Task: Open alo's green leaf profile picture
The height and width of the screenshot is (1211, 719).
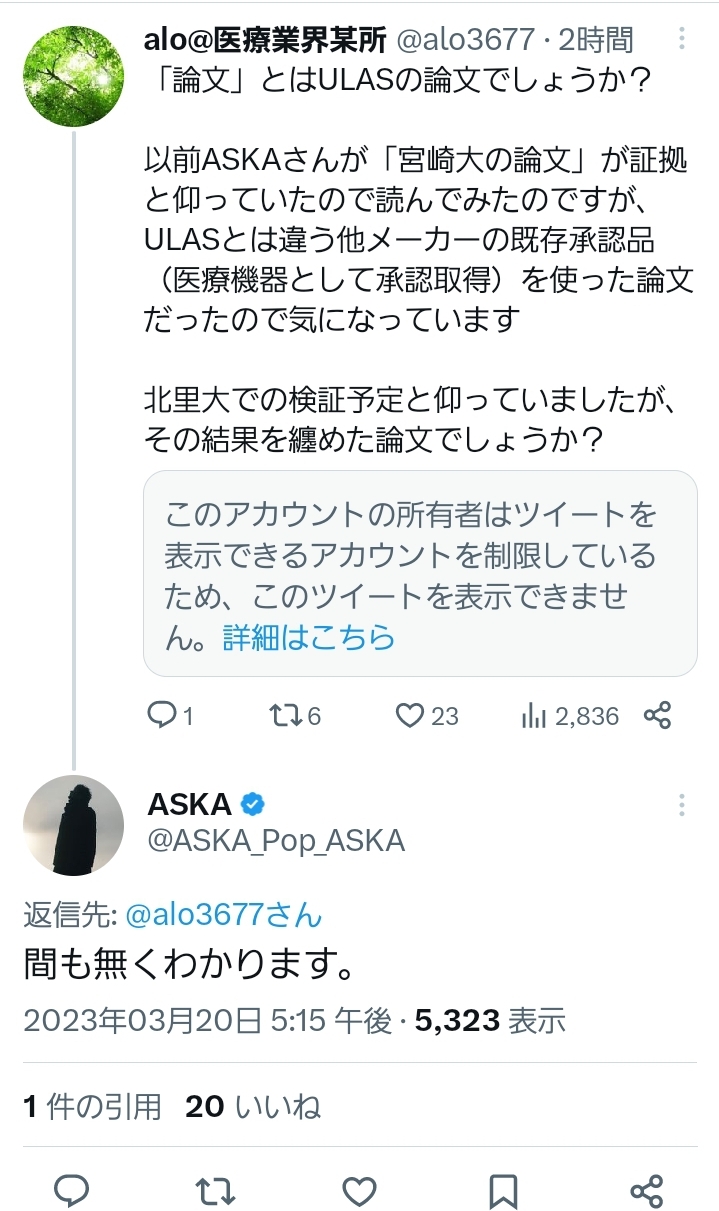Action: [x=73, y=77]
